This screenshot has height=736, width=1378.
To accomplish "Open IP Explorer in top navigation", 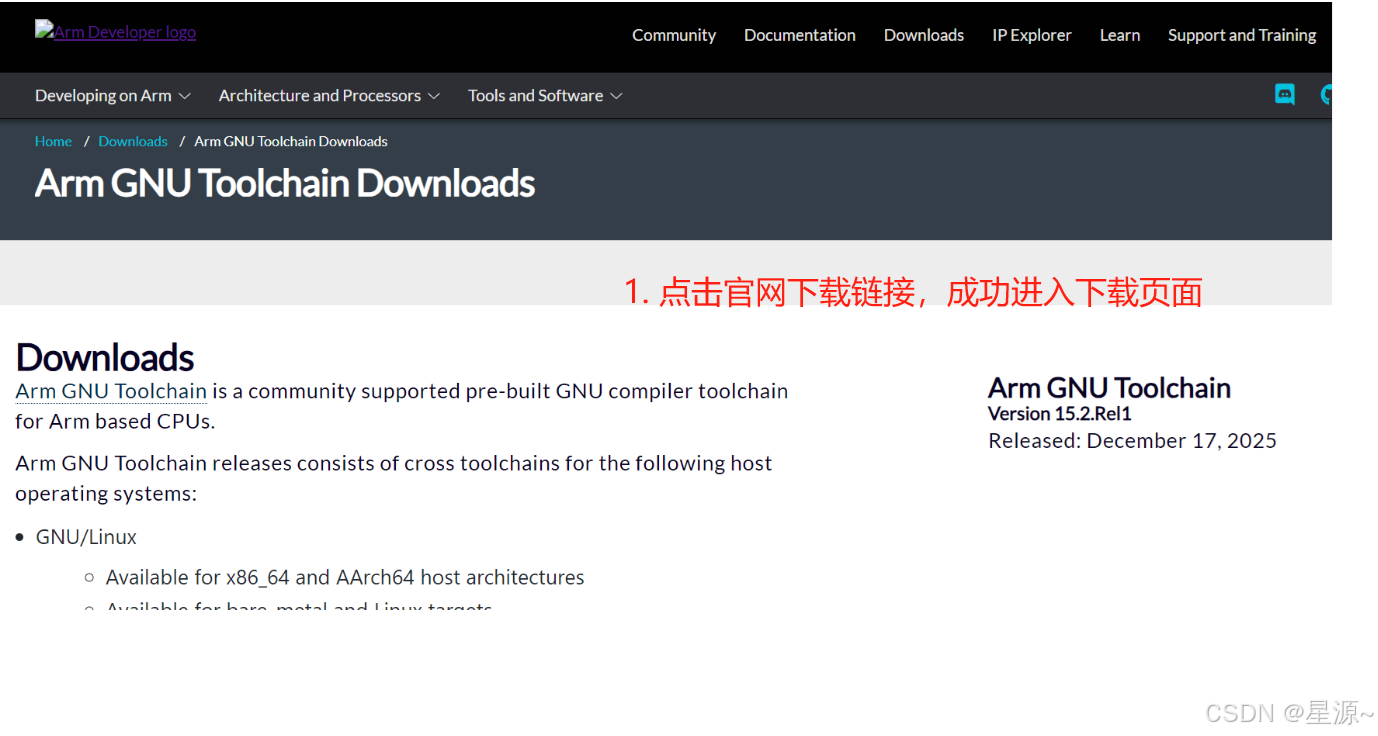I will [x=1032, y=35].
